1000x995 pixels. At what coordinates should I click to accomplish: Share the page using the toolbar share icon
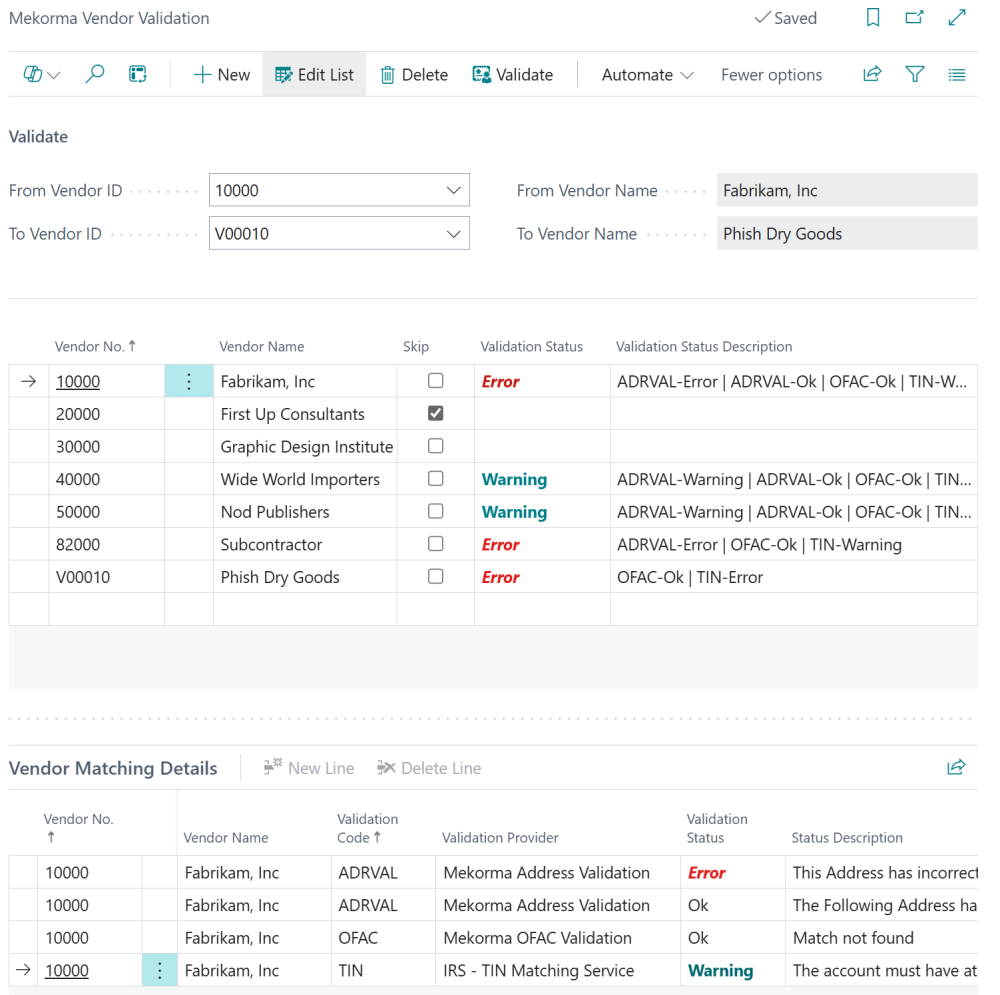coord(872,74)
